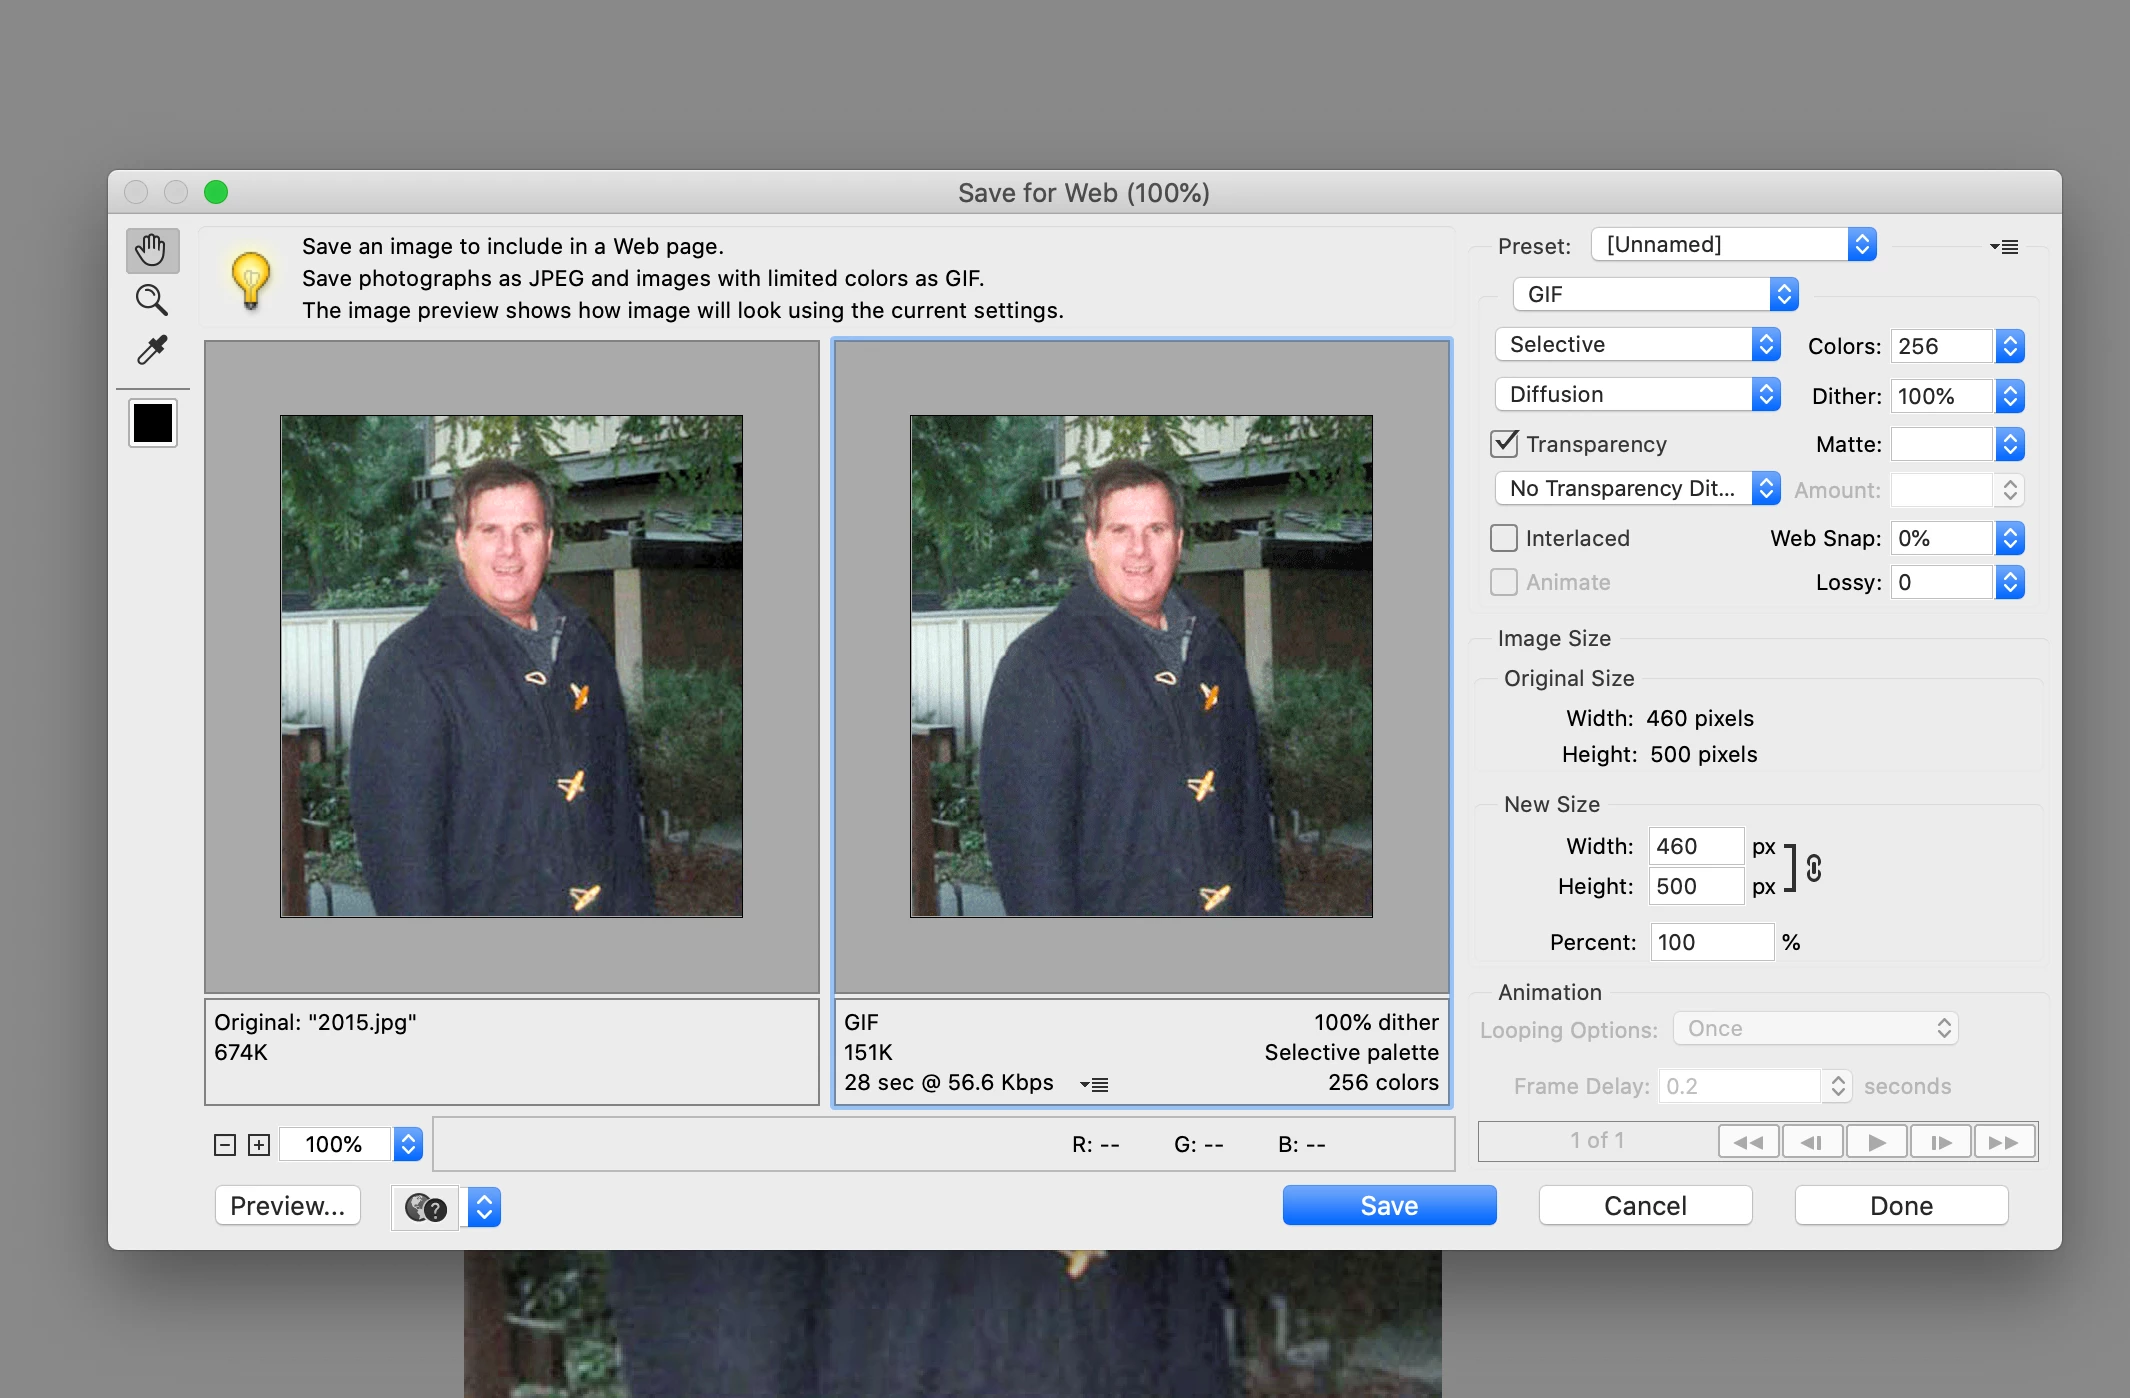2130x1398 pixels.
Task: Select the Zoom tool
Action: click(152, 299)
